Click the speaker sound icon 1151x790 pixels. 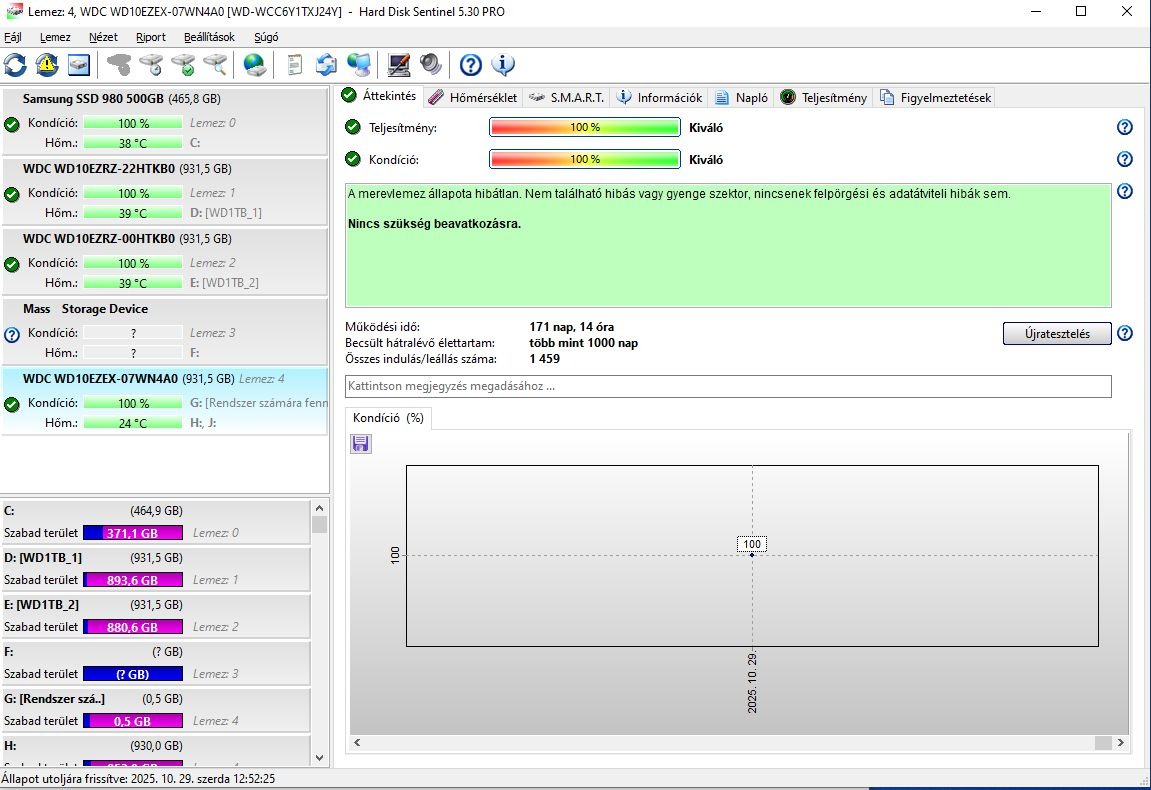pyautogui.click(x=430, y=65)
